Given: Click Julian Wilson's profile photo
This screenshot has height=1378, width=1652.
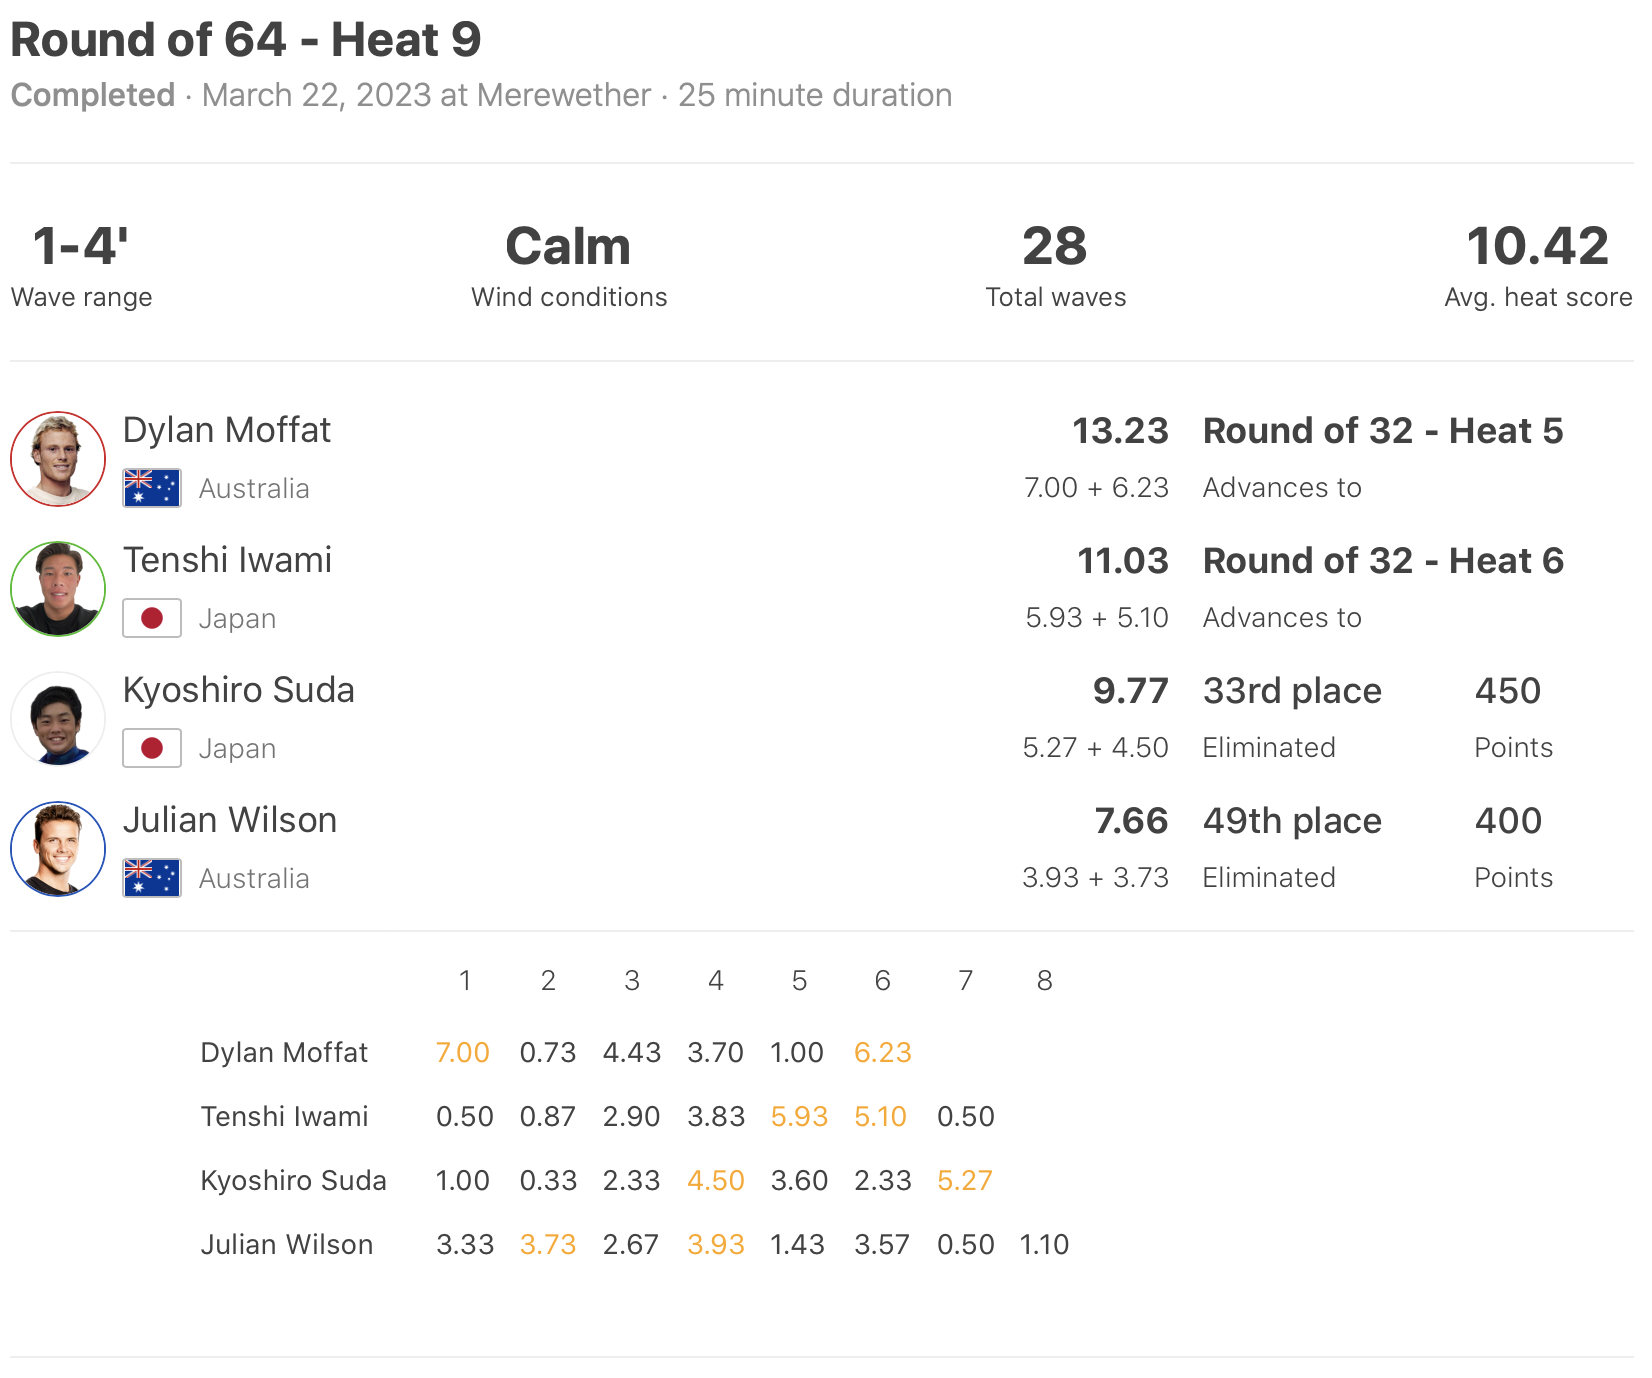Looking at the screenshot, I should pyautogui.click(x=58, y=849).
